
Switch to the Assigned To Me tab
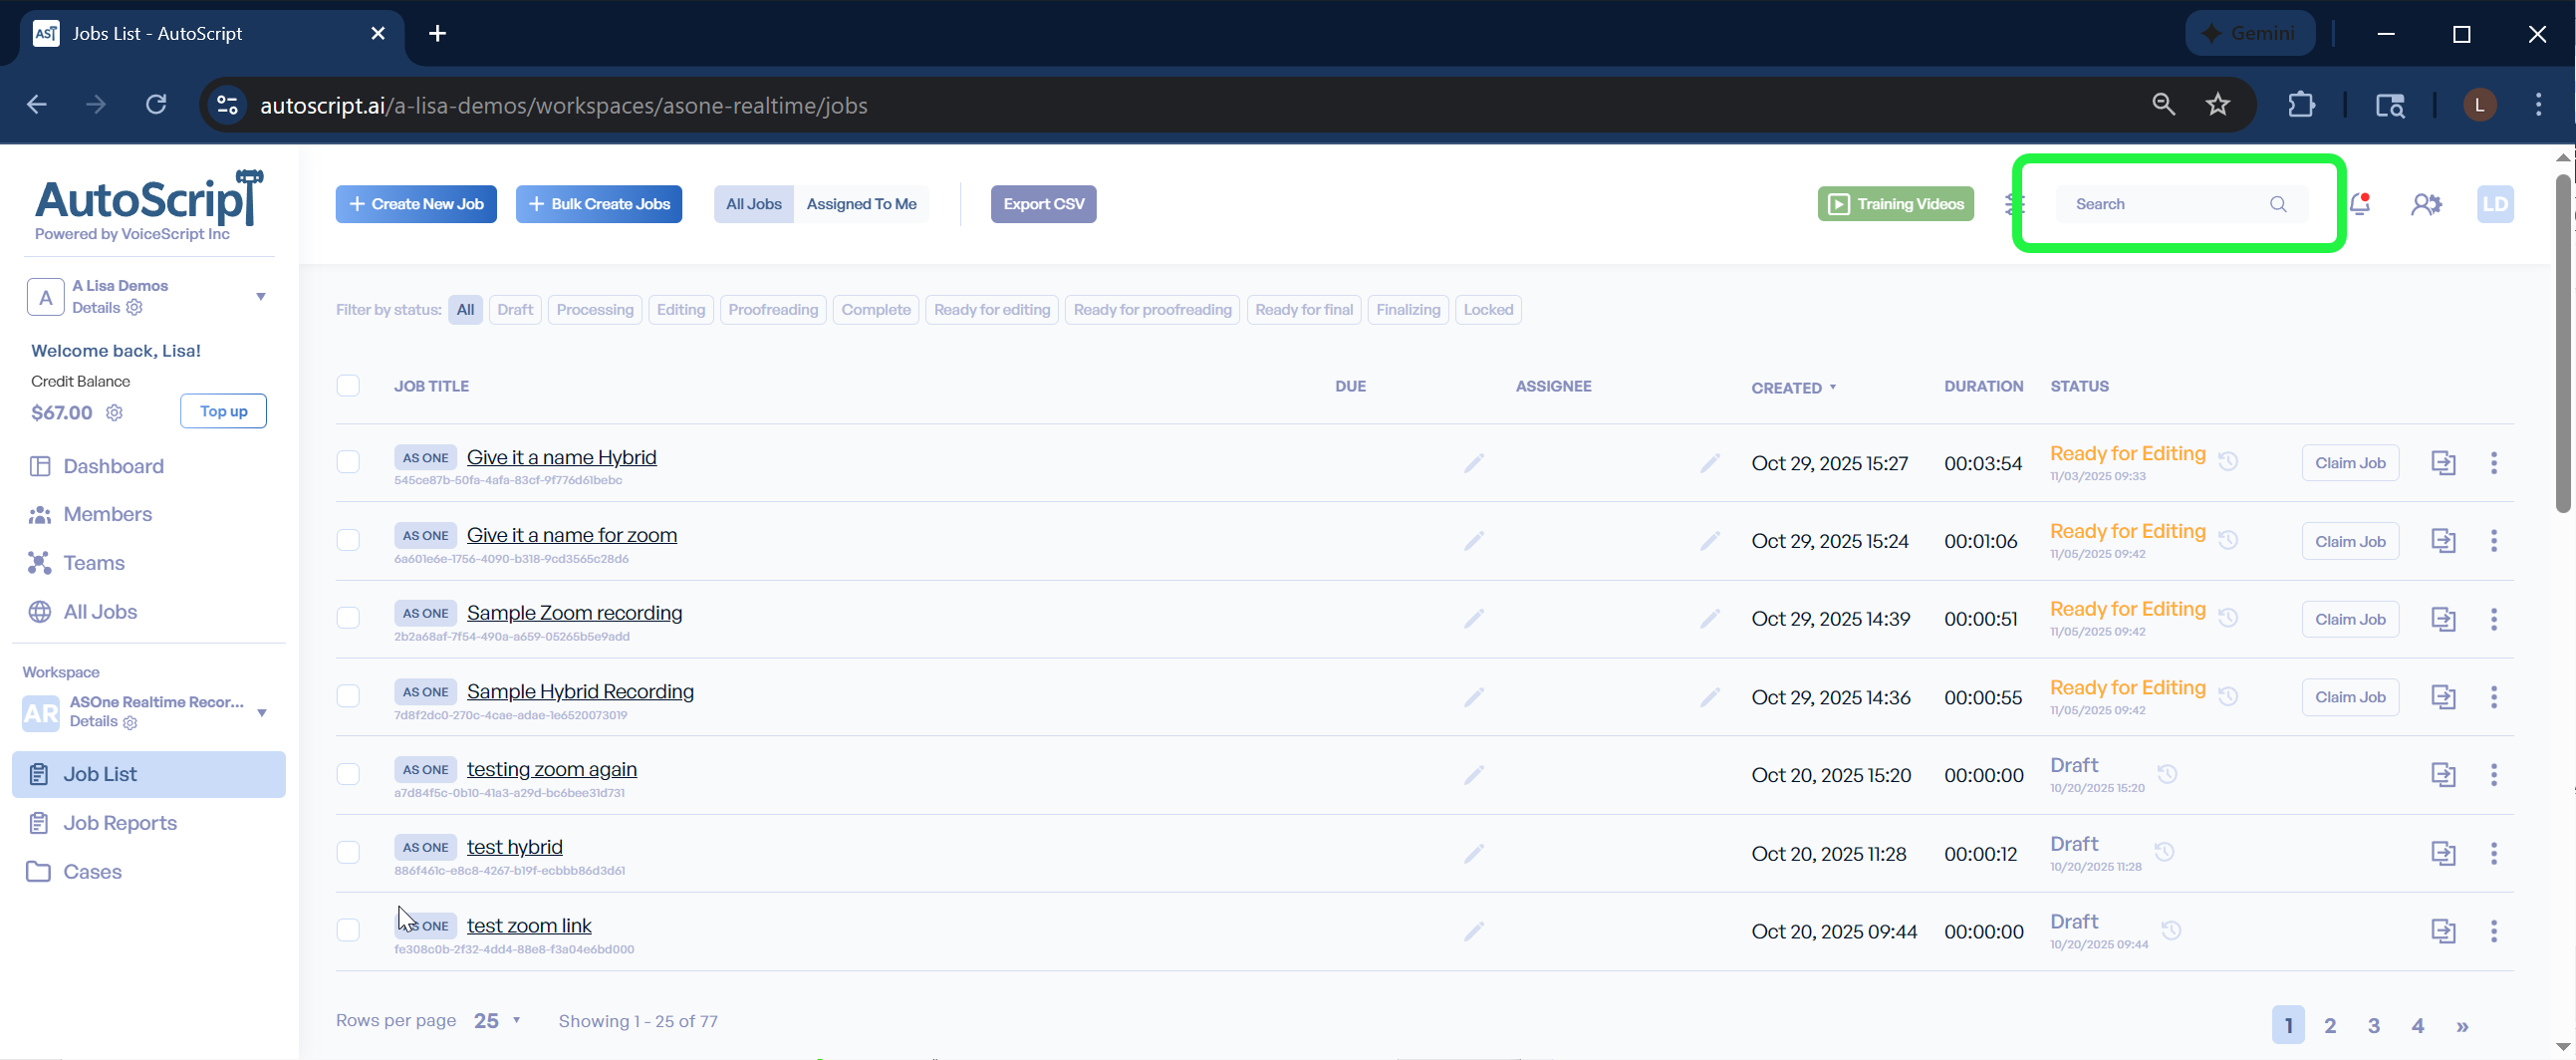[x=861, y=204]
